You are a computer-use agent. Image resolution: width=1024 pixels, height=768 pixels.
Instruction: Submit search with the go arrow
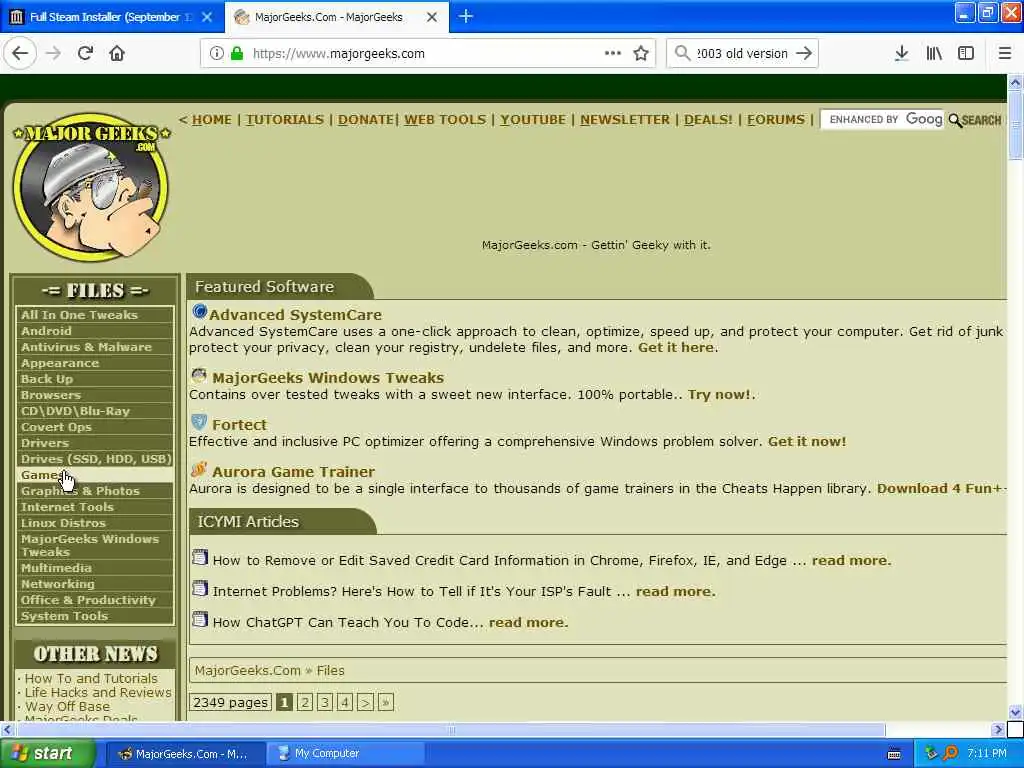(x=804, y=54)
